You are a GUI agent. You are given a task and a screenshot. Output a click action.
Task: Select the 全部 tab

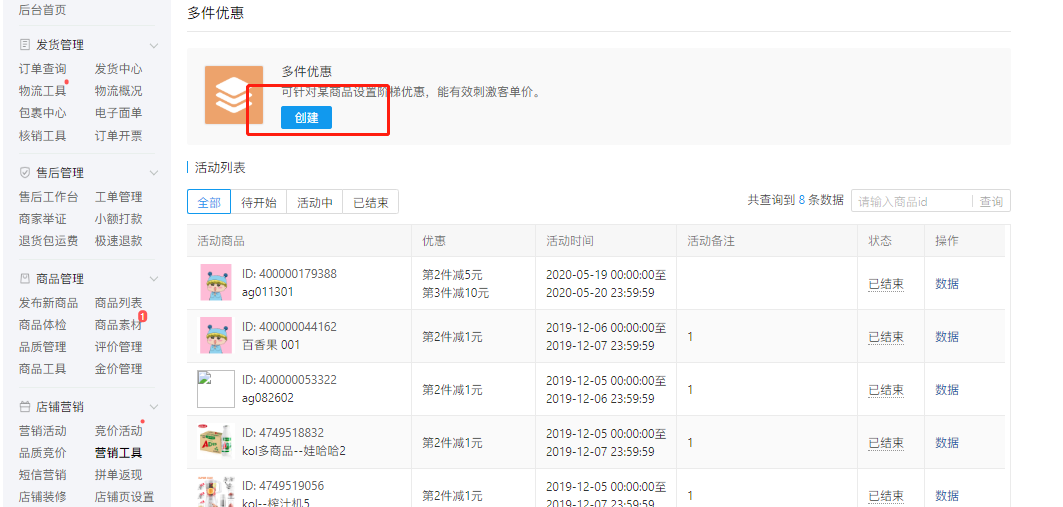(x=209, y=202)
